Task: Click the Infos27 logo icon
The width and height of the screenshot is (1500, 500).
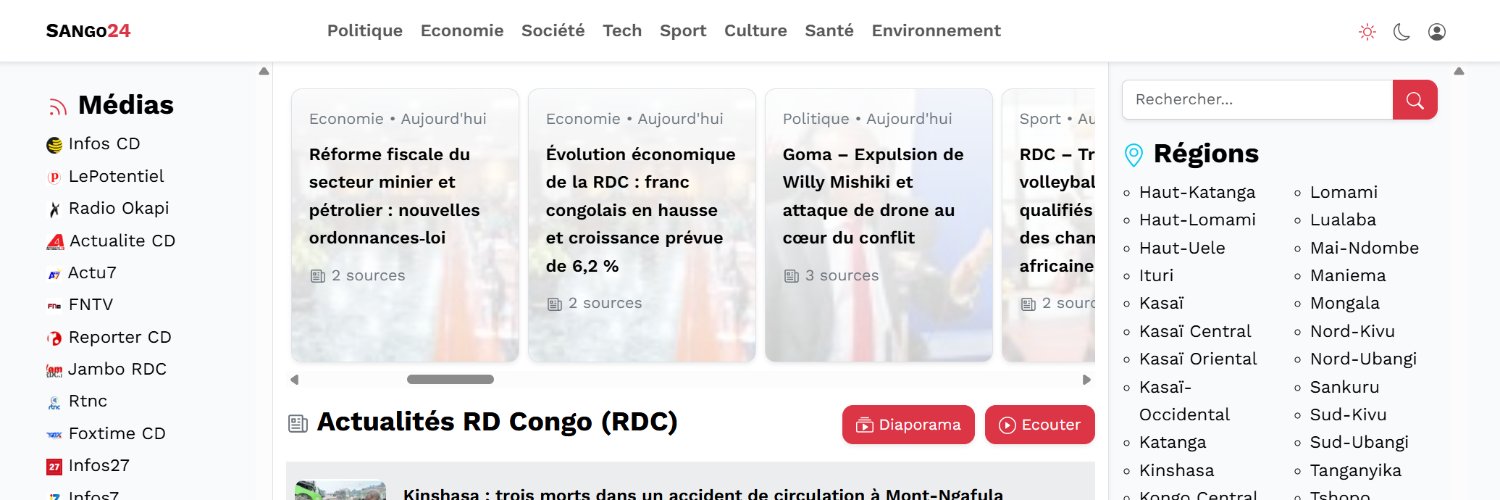Action: [54, 466]
